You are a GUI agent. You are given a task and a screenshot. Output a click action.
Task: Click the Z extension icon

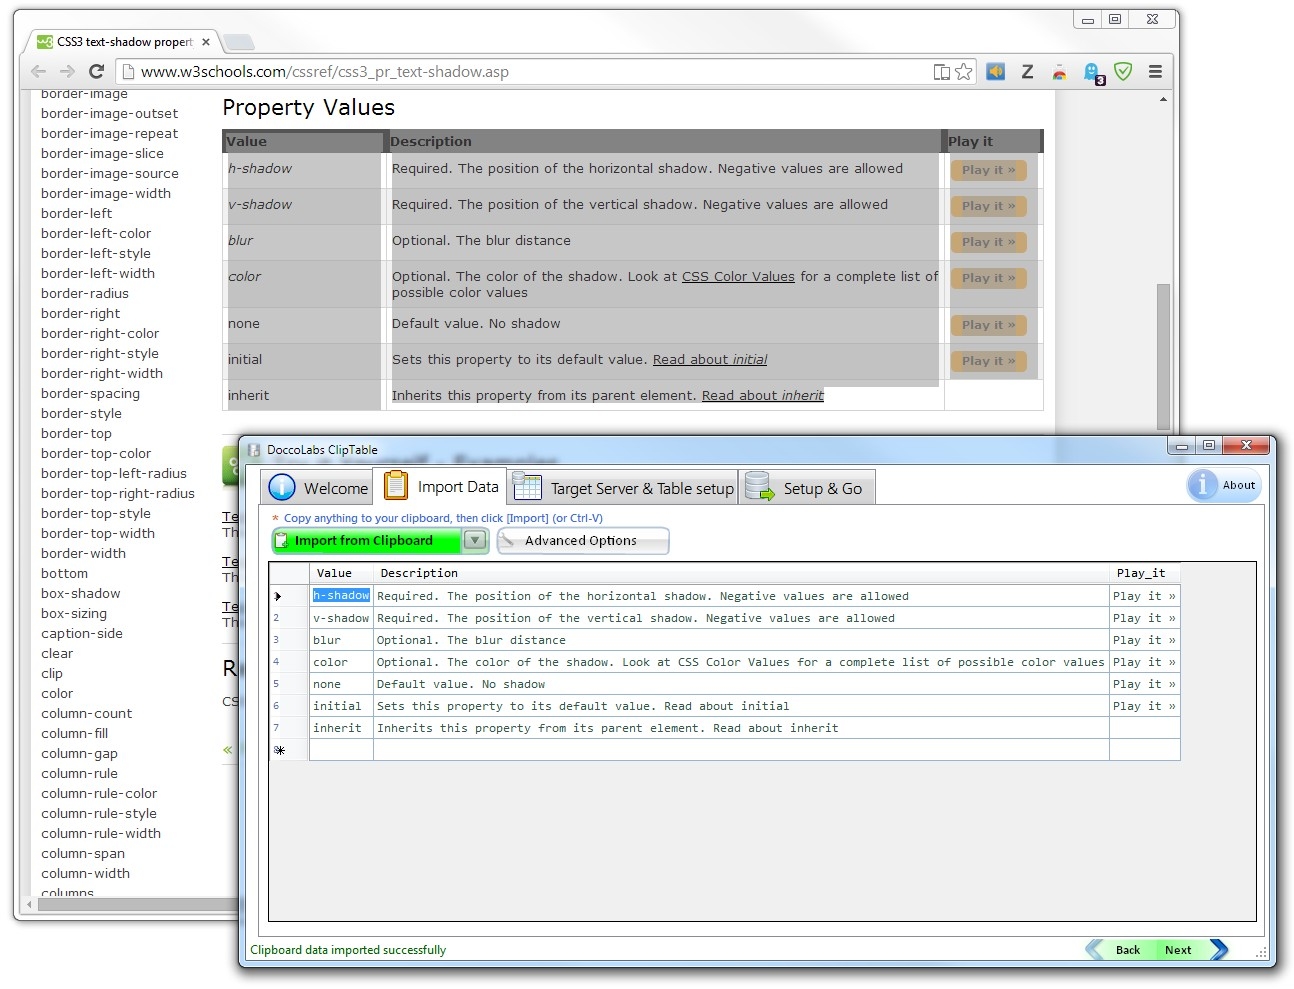pyautogui.click(x=1027, y=71)
